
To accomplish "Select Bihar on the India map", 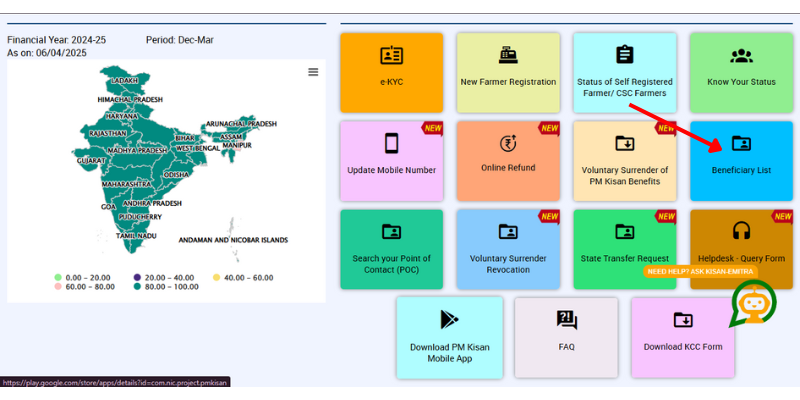I will 185,138.
